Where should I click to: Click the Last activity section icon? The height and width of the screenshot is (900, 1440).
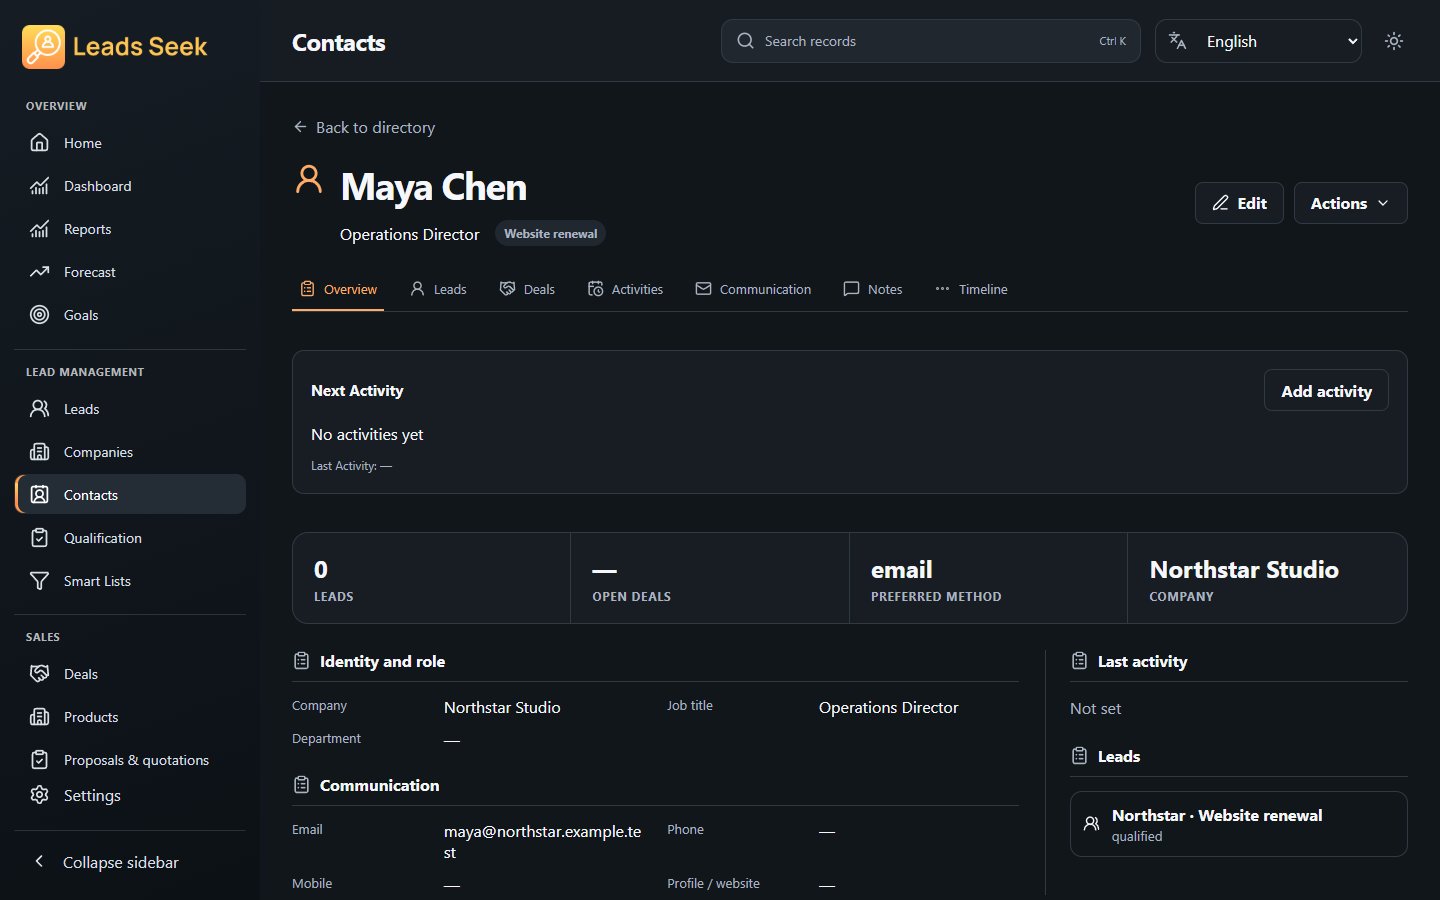pyautogui.click(x=1079, y=661)
